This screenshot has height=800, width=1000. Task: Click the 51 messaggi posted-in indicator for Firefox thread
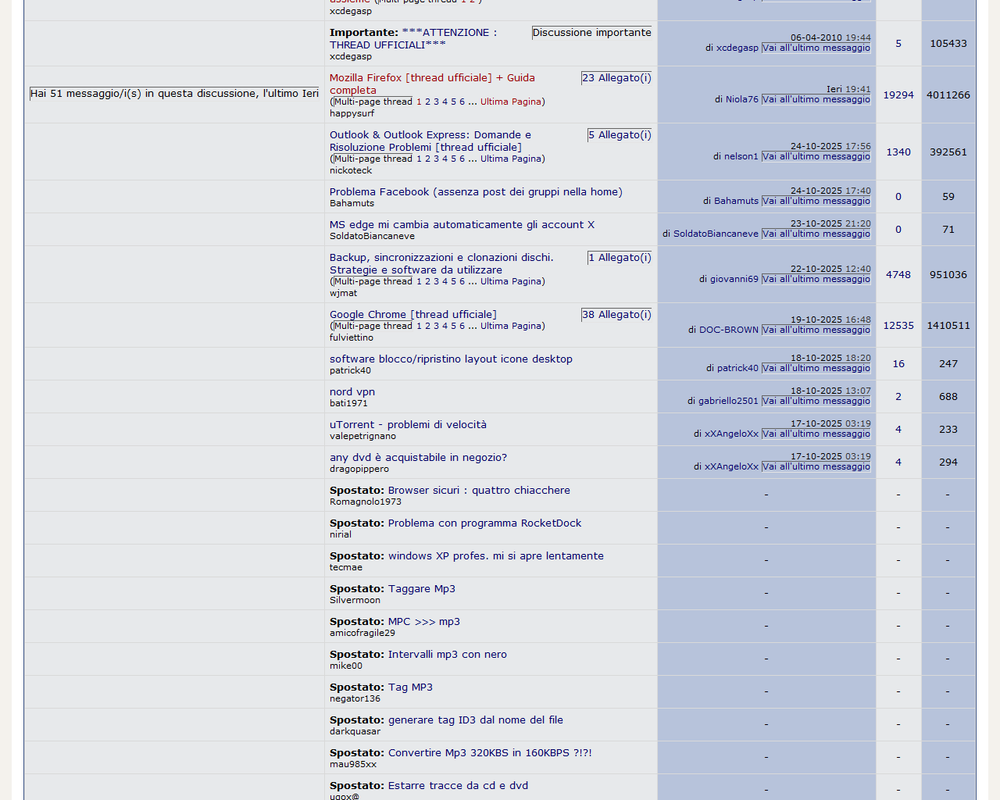pyautogui.click(x=174, y=94)
